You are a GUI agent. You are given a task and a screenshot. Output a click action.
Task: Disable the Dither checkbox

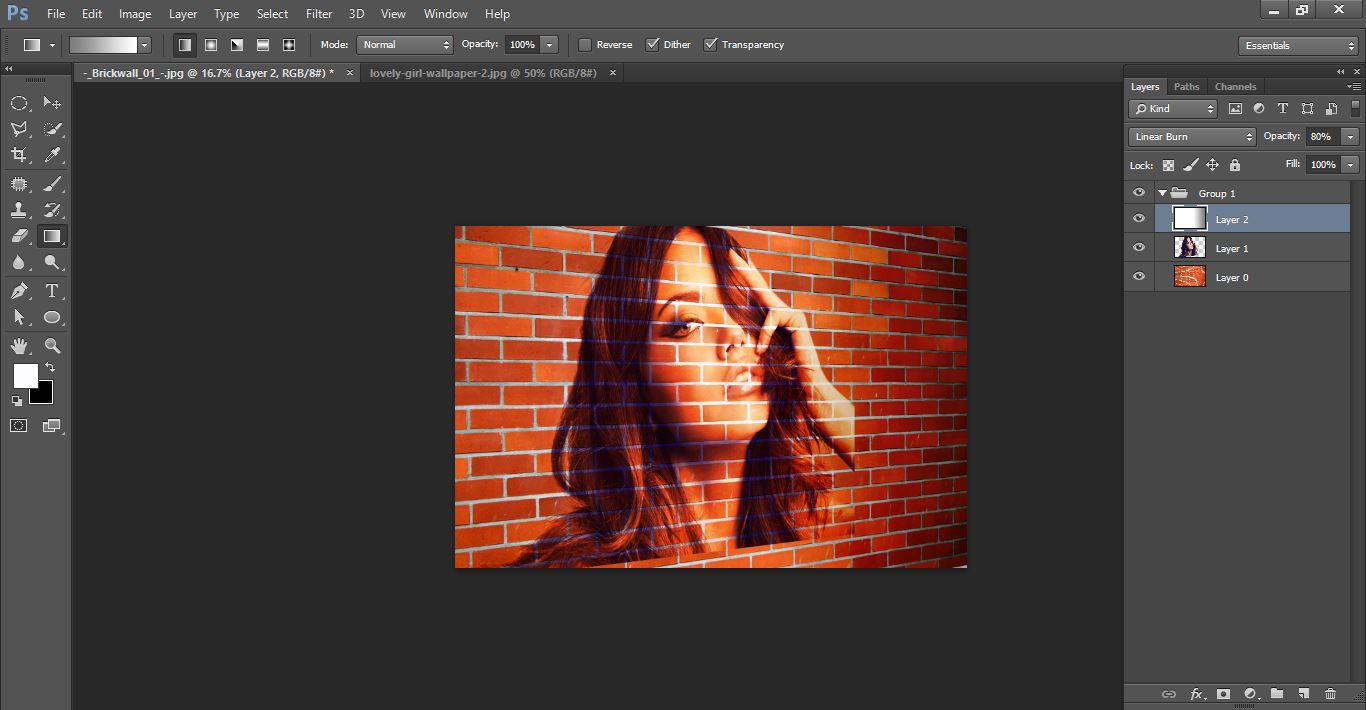652,44
